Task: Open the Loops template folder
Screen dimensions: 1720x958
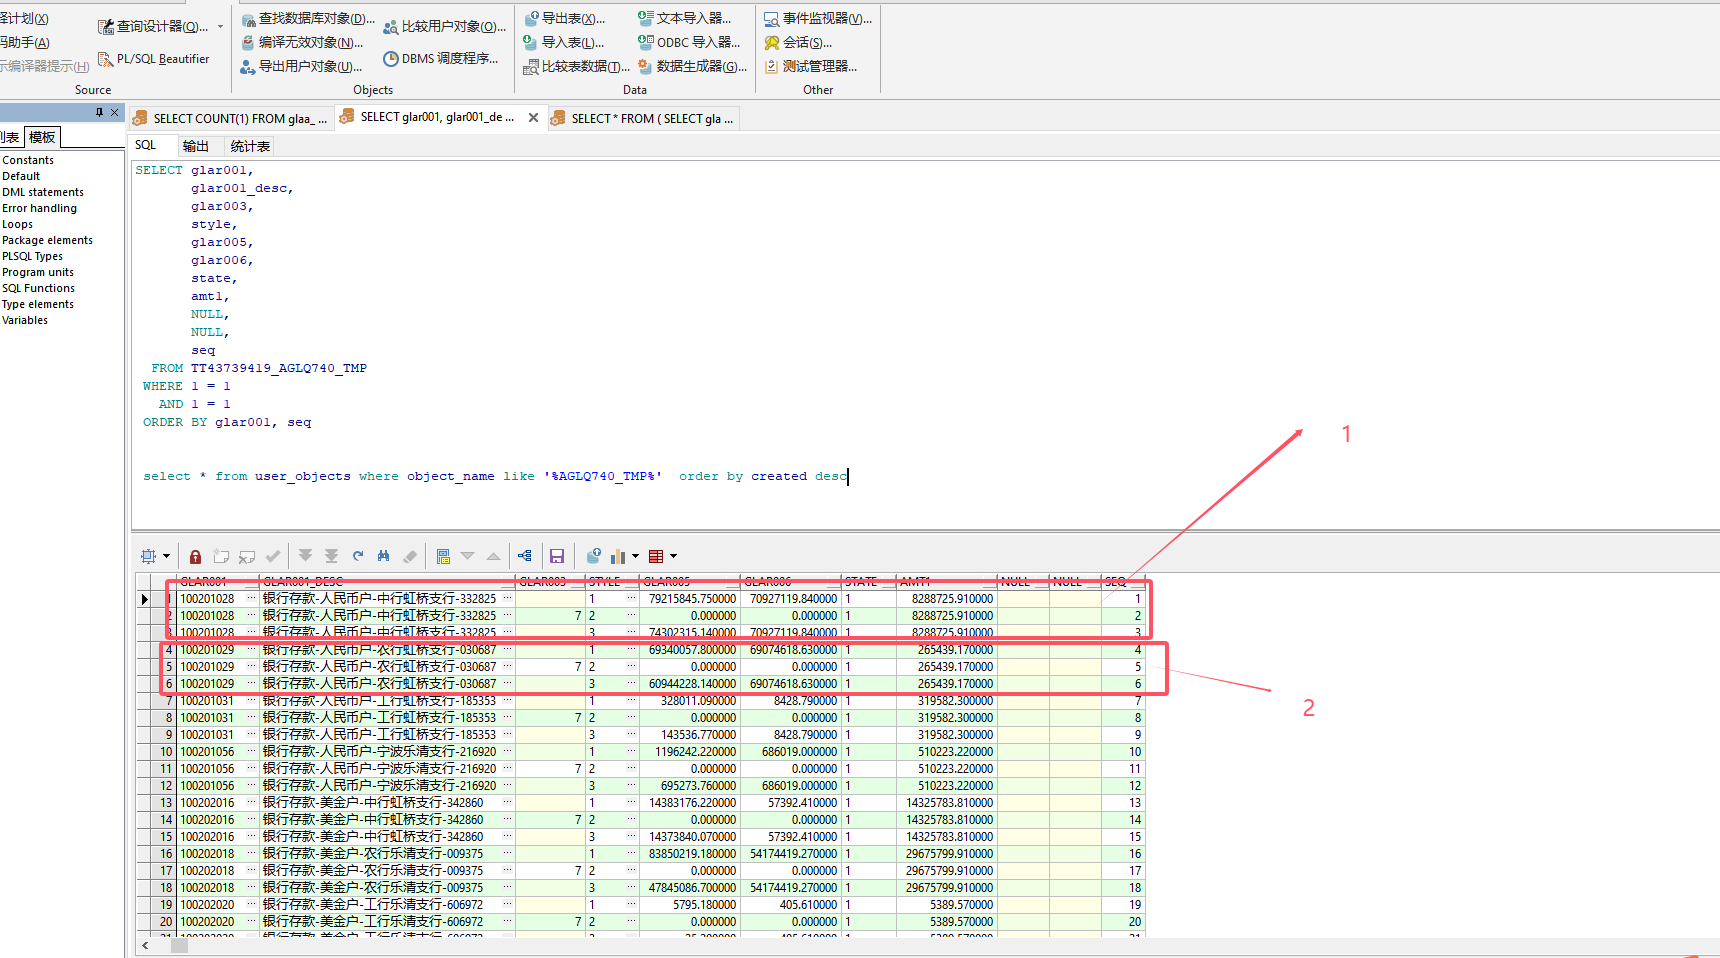Action: click(17, 224)
